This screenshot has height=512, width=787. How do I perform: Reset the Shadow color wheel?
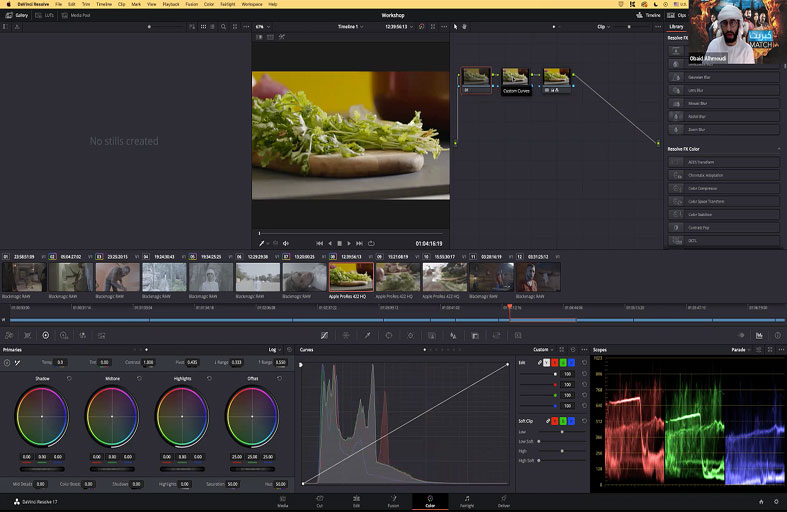(x=69, y=379)
